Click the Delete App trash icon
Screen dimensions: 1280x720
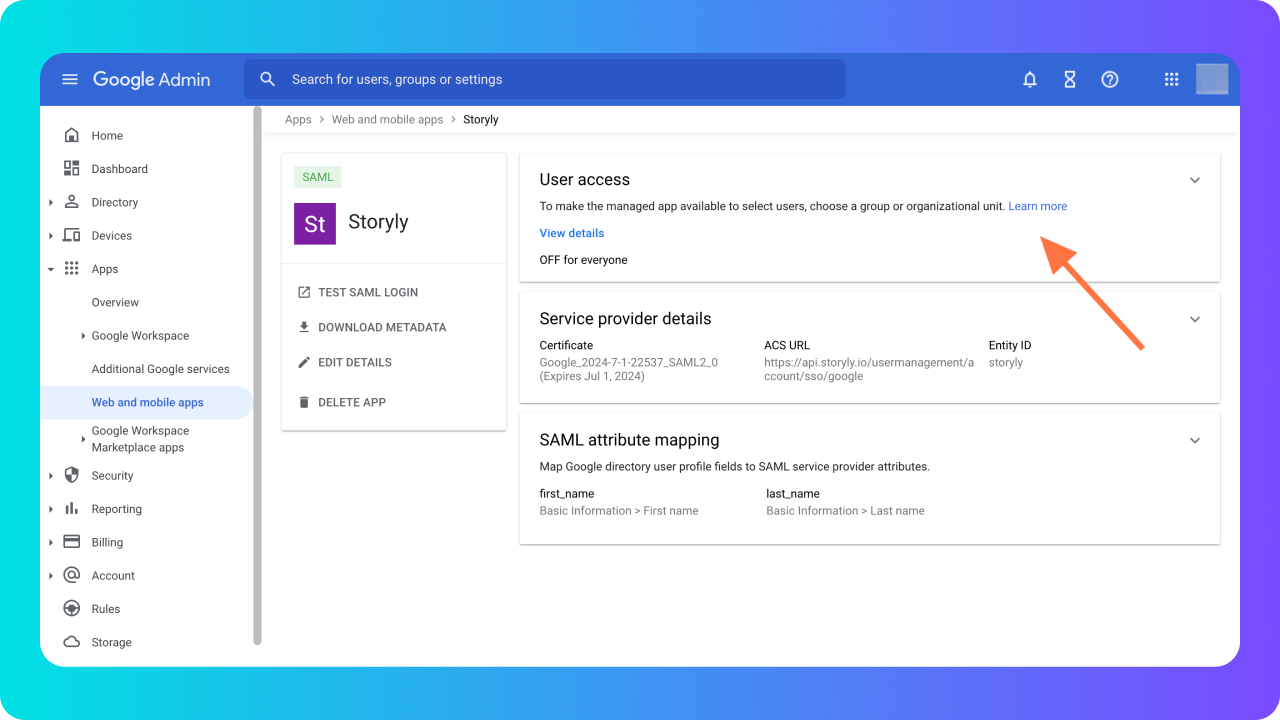tap(304, 402)
